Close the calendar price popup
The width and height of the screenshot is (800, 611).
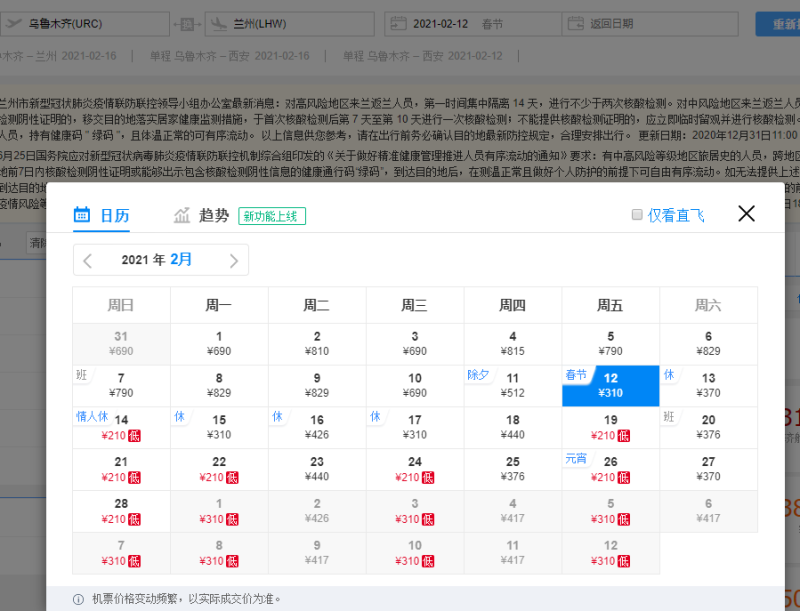pyautogui.click(x=746, y=213)
